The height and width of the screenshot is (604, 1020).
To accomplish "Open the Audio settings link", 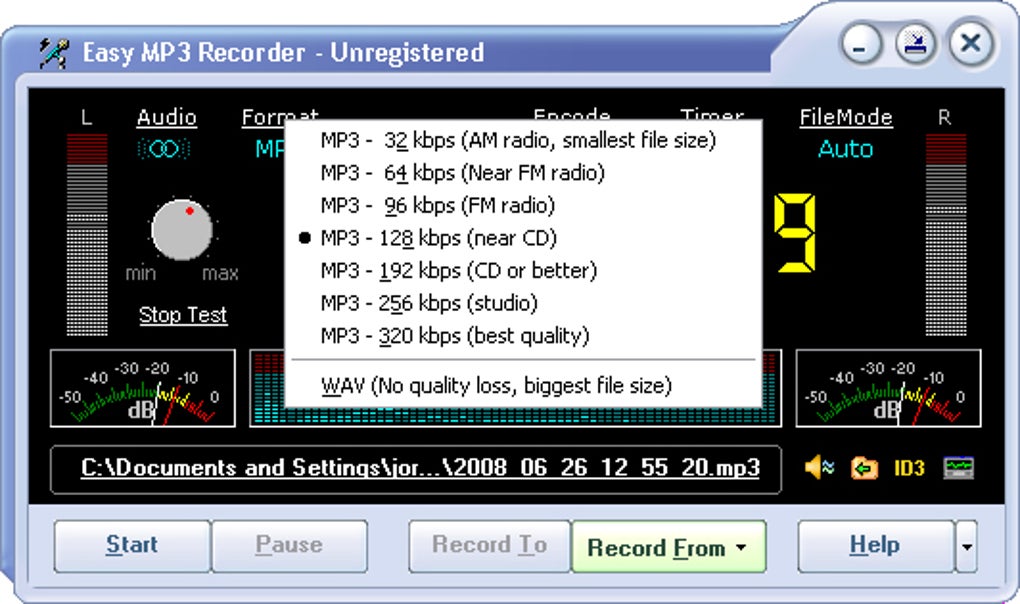I will 167,117.
